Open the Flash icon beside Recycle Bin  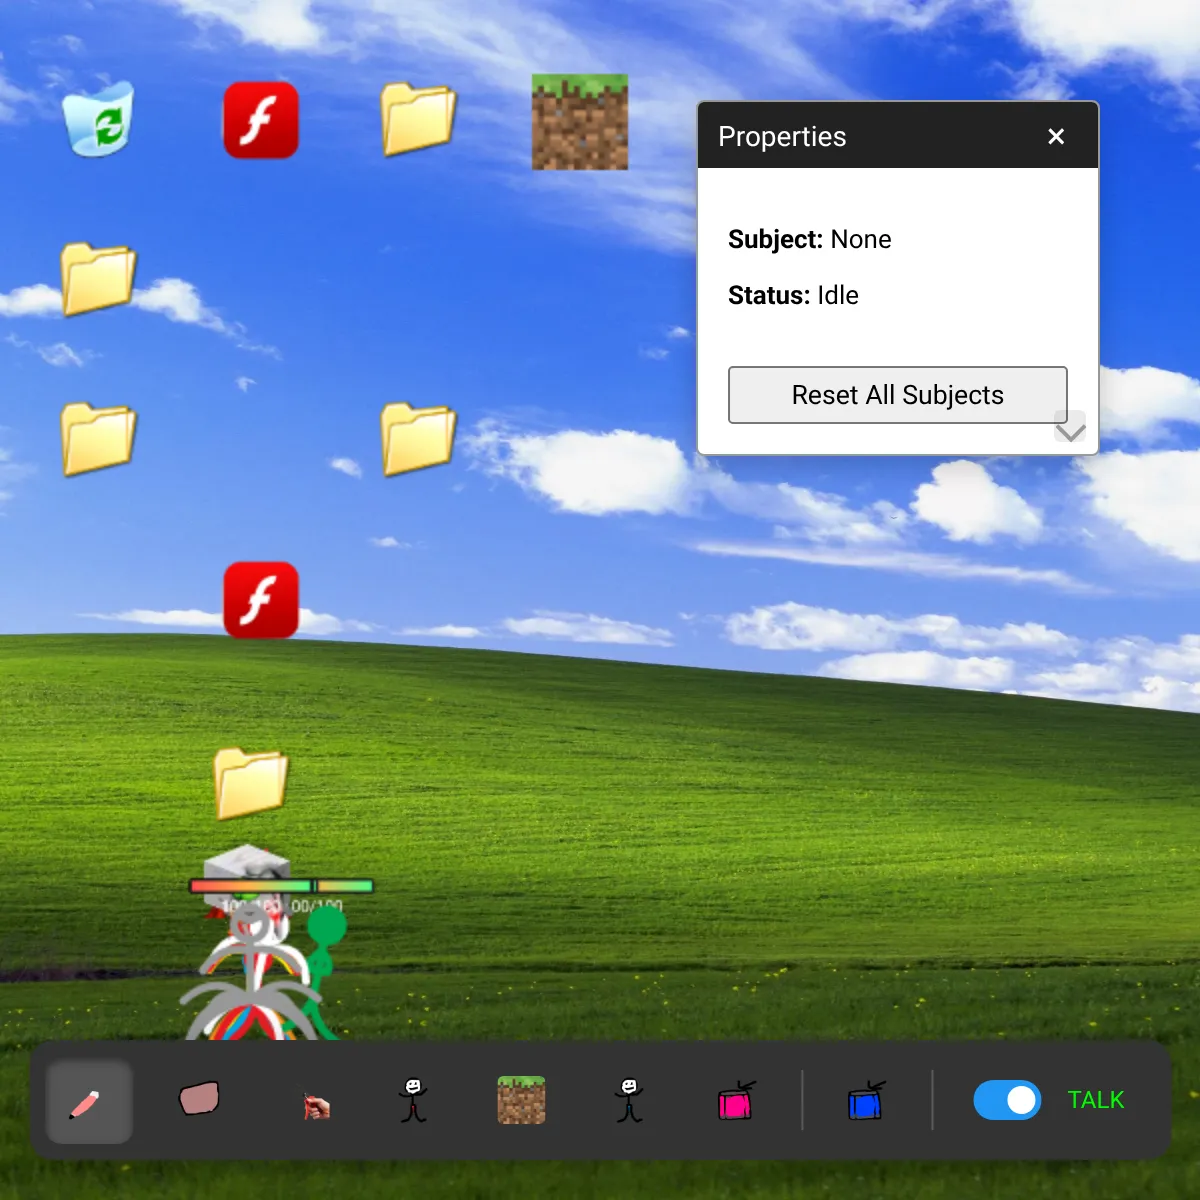click(261, 120)
